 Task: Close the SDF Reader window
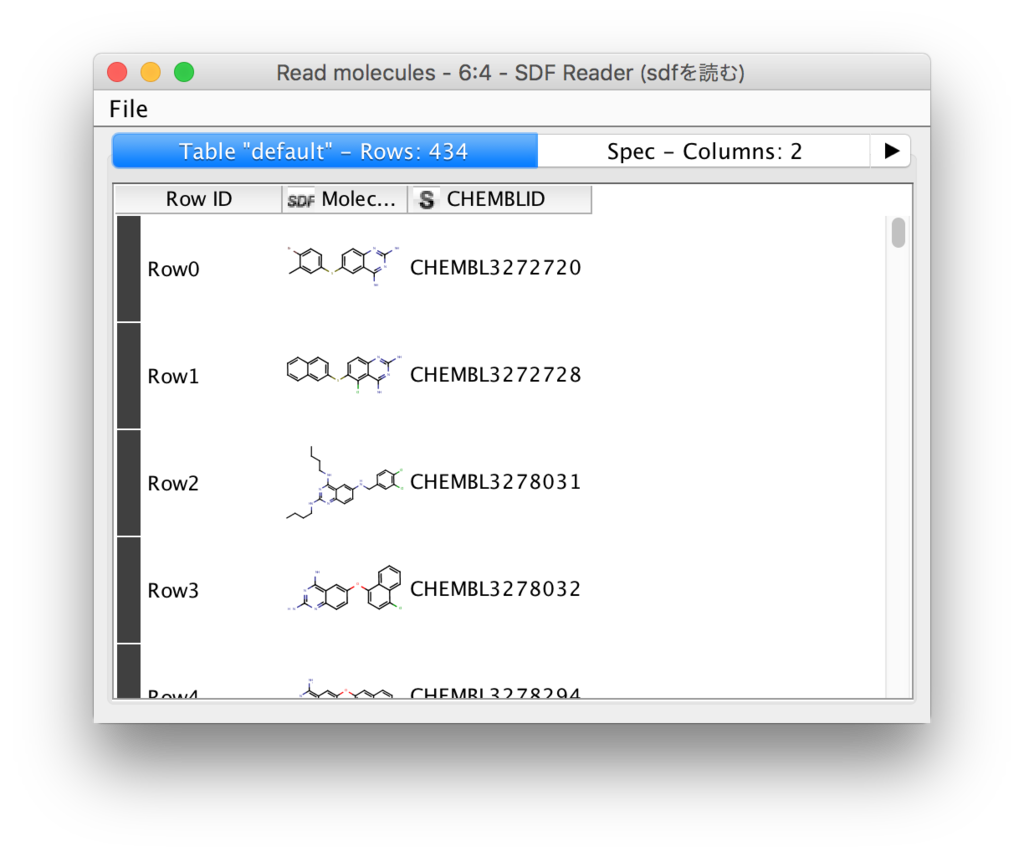[x=118, y=72]
